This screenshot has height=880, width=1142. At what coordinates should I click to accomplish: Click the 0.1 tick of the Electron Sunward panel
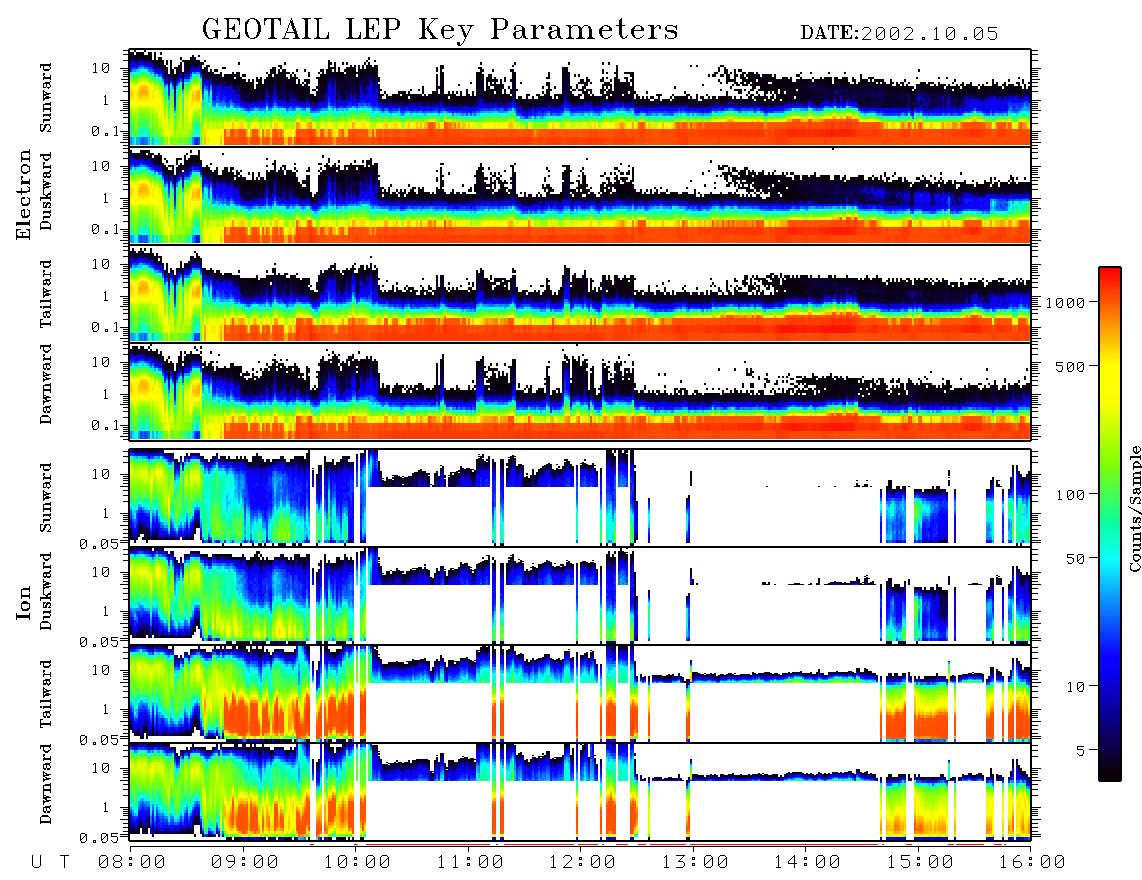(104, 131)
